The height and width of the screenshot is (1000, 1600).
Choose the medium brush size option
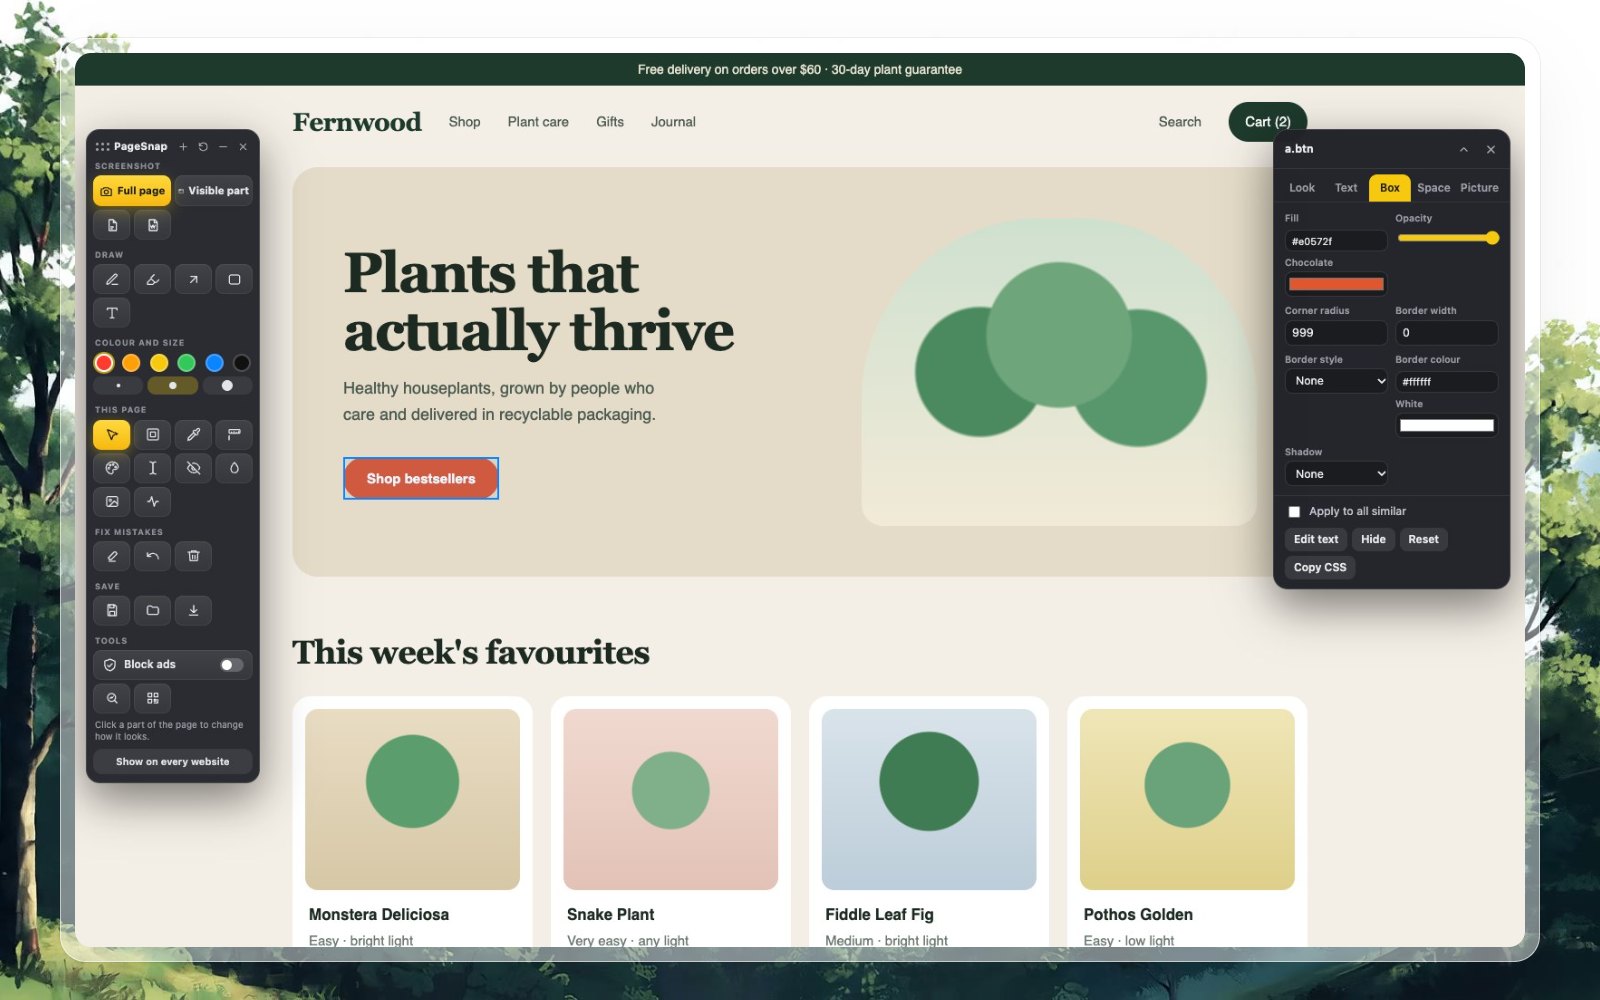[x=173, y=386]
